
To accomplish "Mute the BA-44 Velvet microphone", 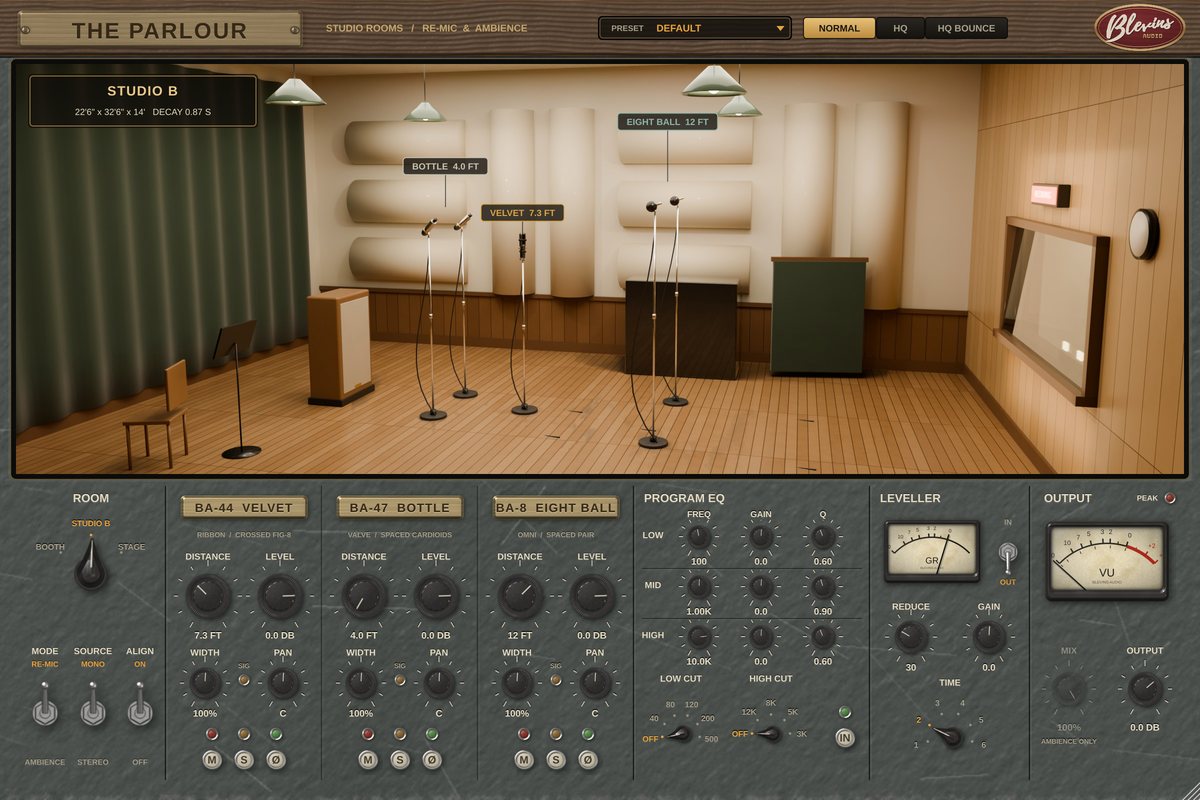I will click(212, 760).
